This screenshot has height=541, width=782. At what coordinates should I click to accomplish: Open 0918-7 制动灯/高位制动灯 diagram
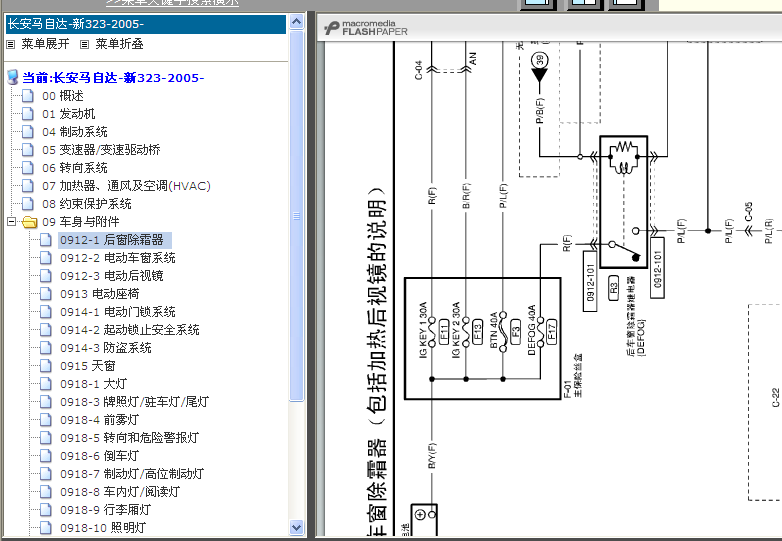click(x=132, y=474)
